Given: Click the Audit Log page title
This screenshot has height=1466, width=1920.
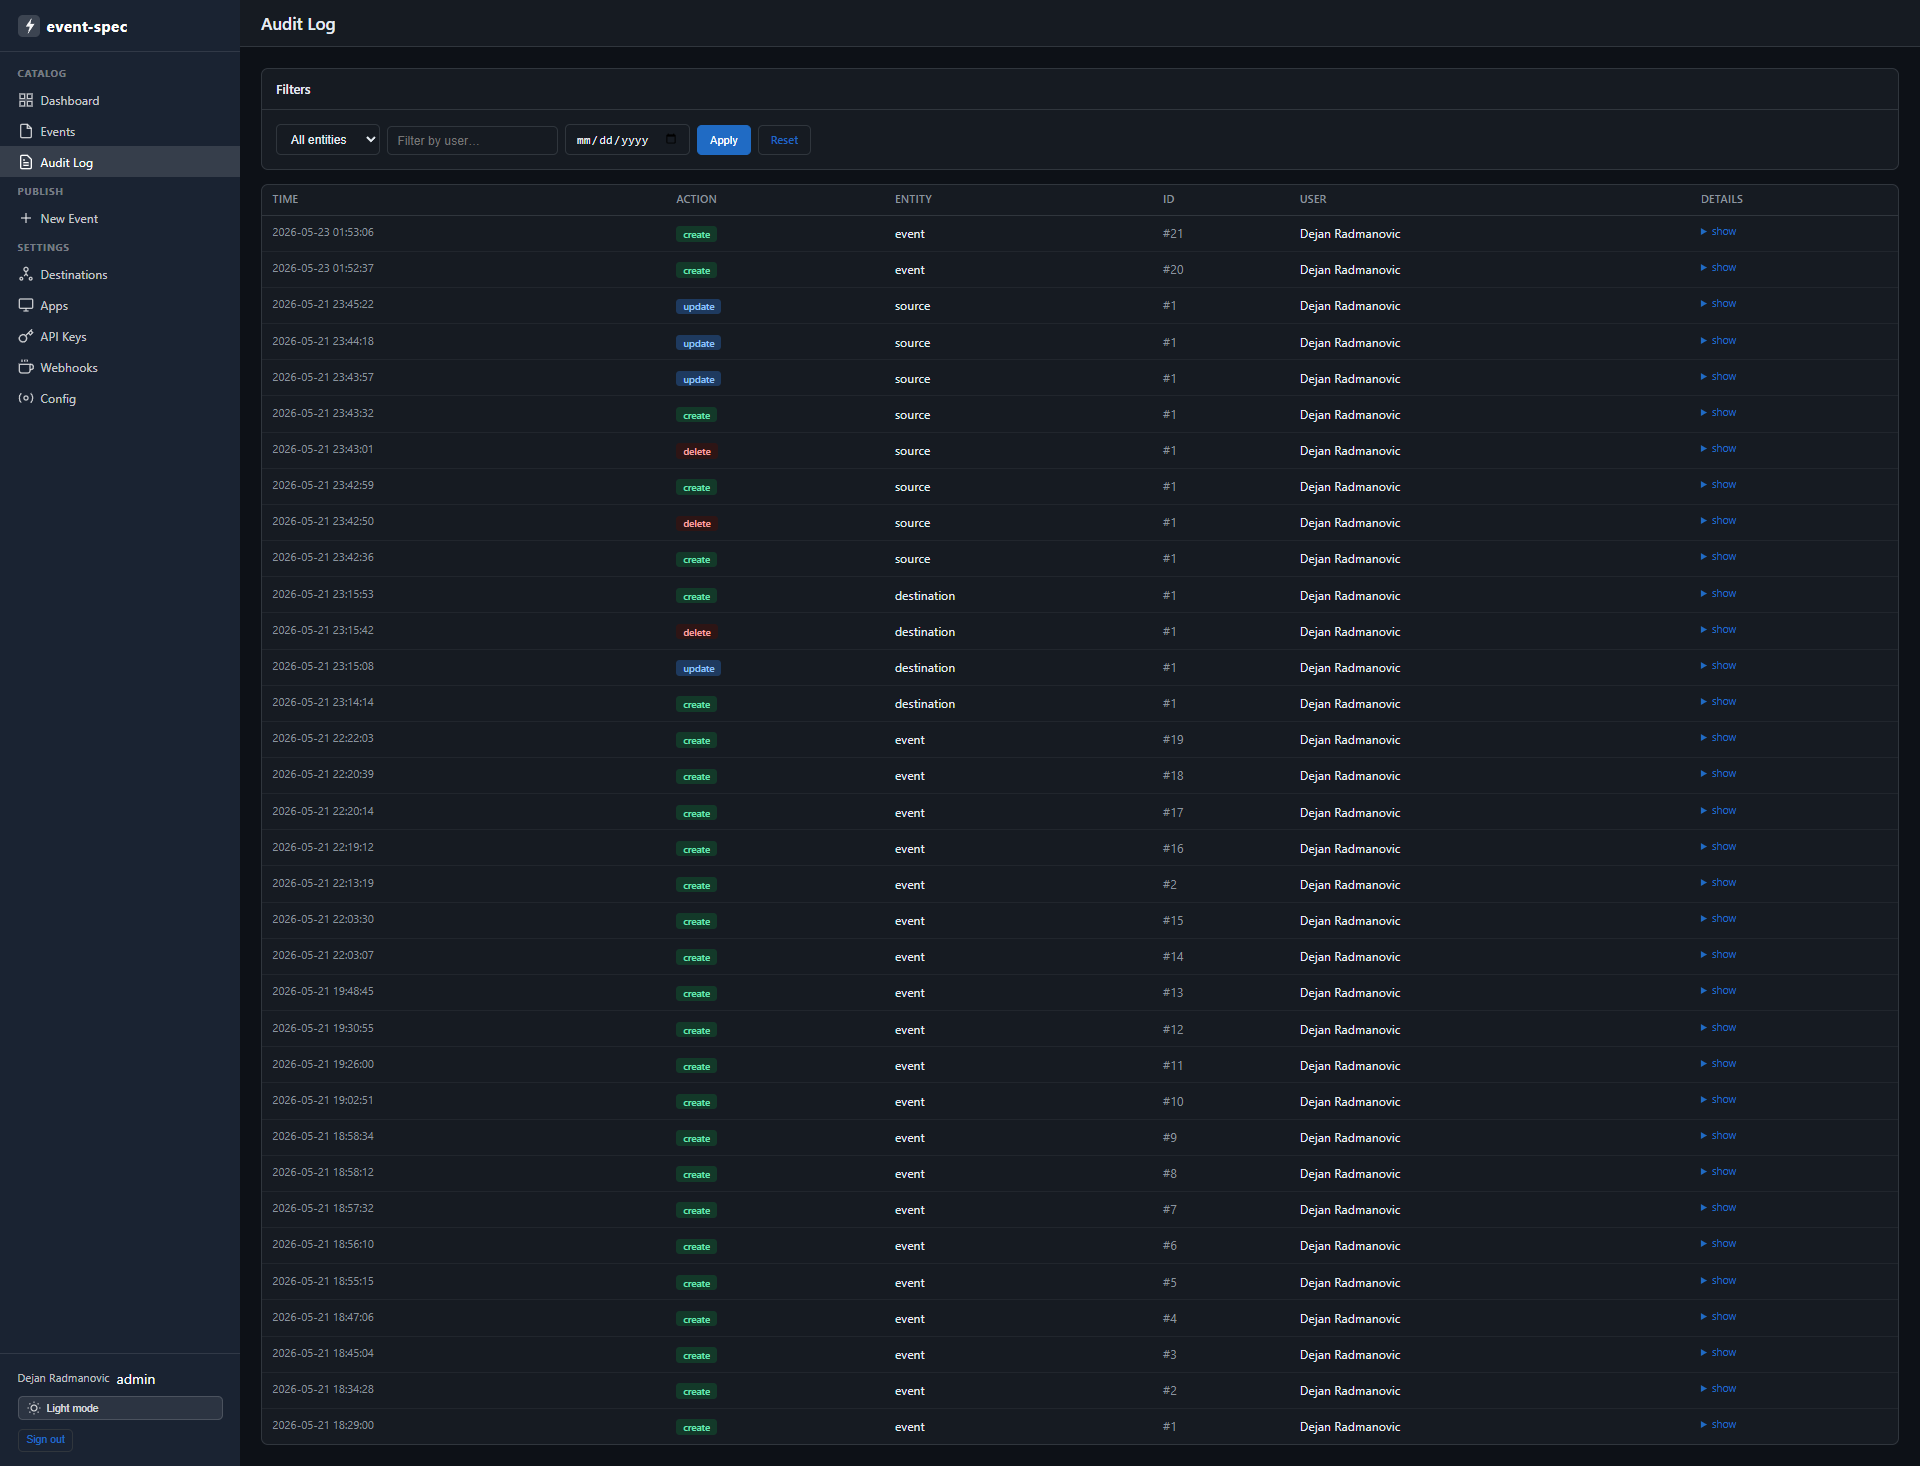Looking at the screenshot, I should [x=298, y=24].
